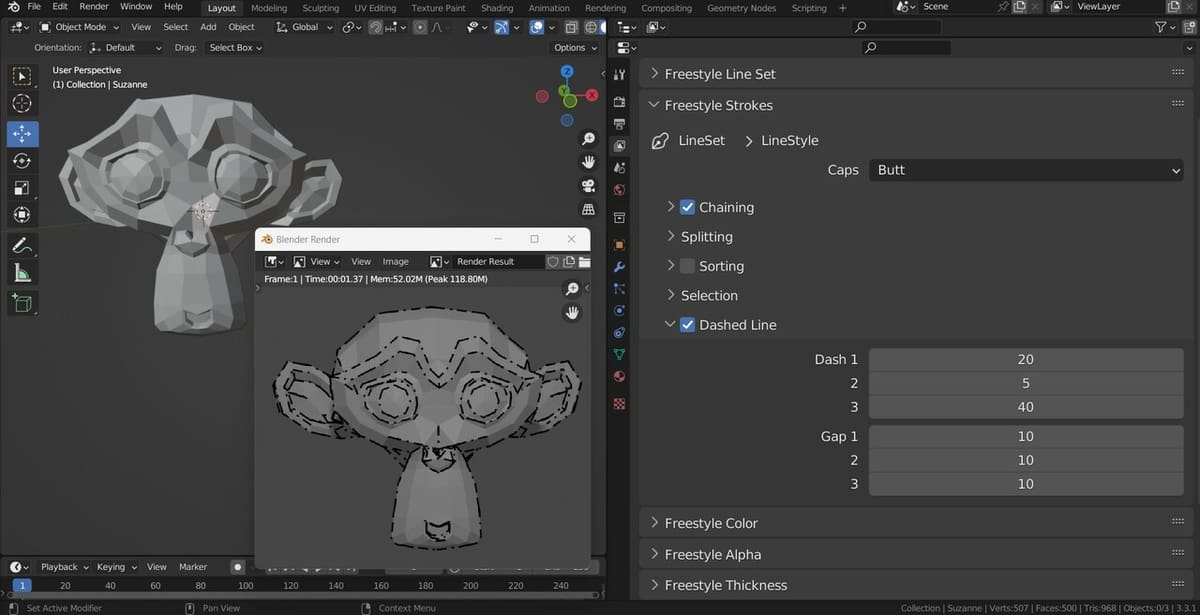Open the Select Box drag dropdown
This screenshot has height=615, width=1200.
click(236, 47)
